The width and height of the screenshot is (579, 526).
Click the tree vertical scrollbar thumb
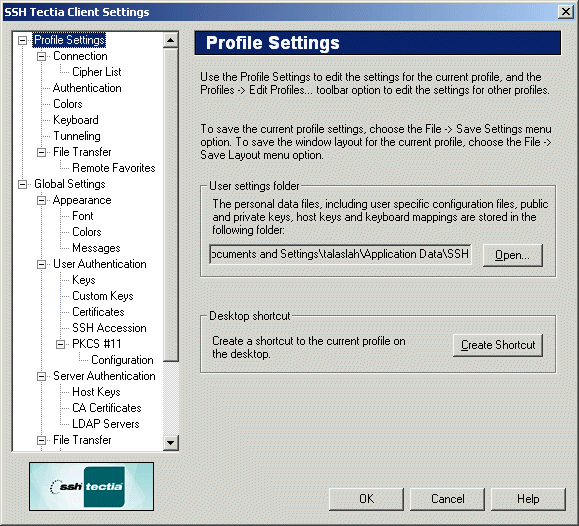pyautogui.click(x=171, y=205)
